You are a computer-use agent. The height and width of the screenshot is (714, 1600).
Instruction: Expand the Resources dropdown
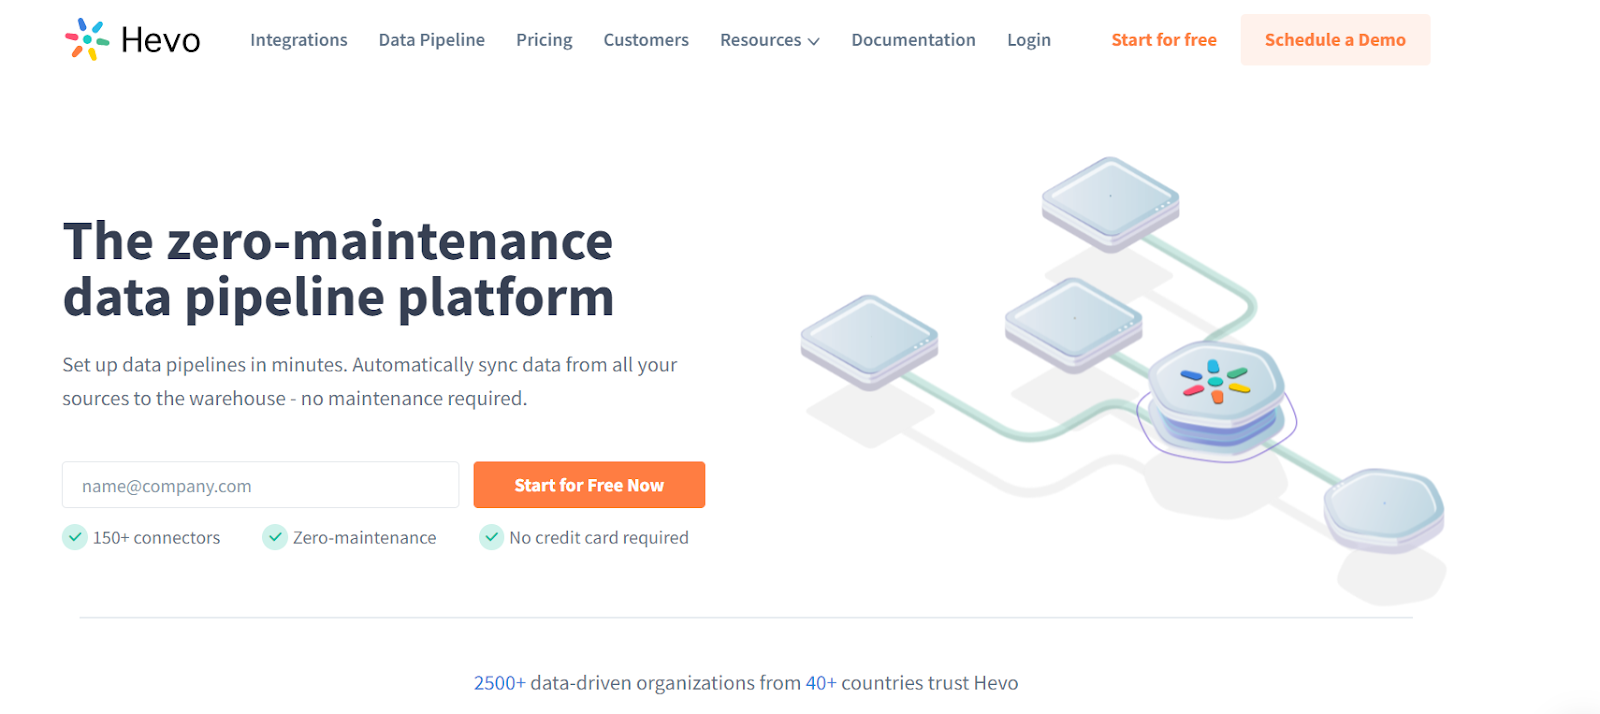770,40
